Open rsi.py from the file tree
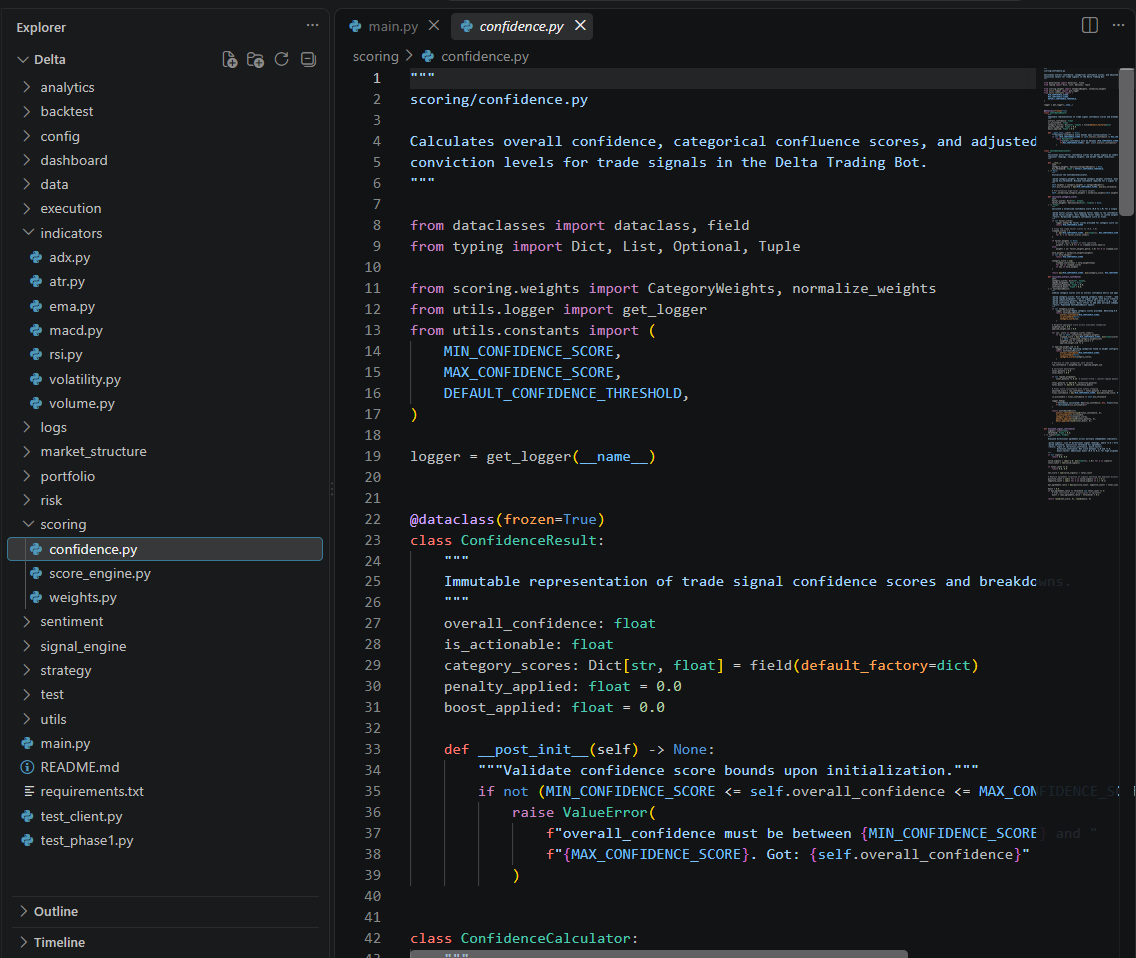Screen dimensions: 1136x958 coord(65,354)
